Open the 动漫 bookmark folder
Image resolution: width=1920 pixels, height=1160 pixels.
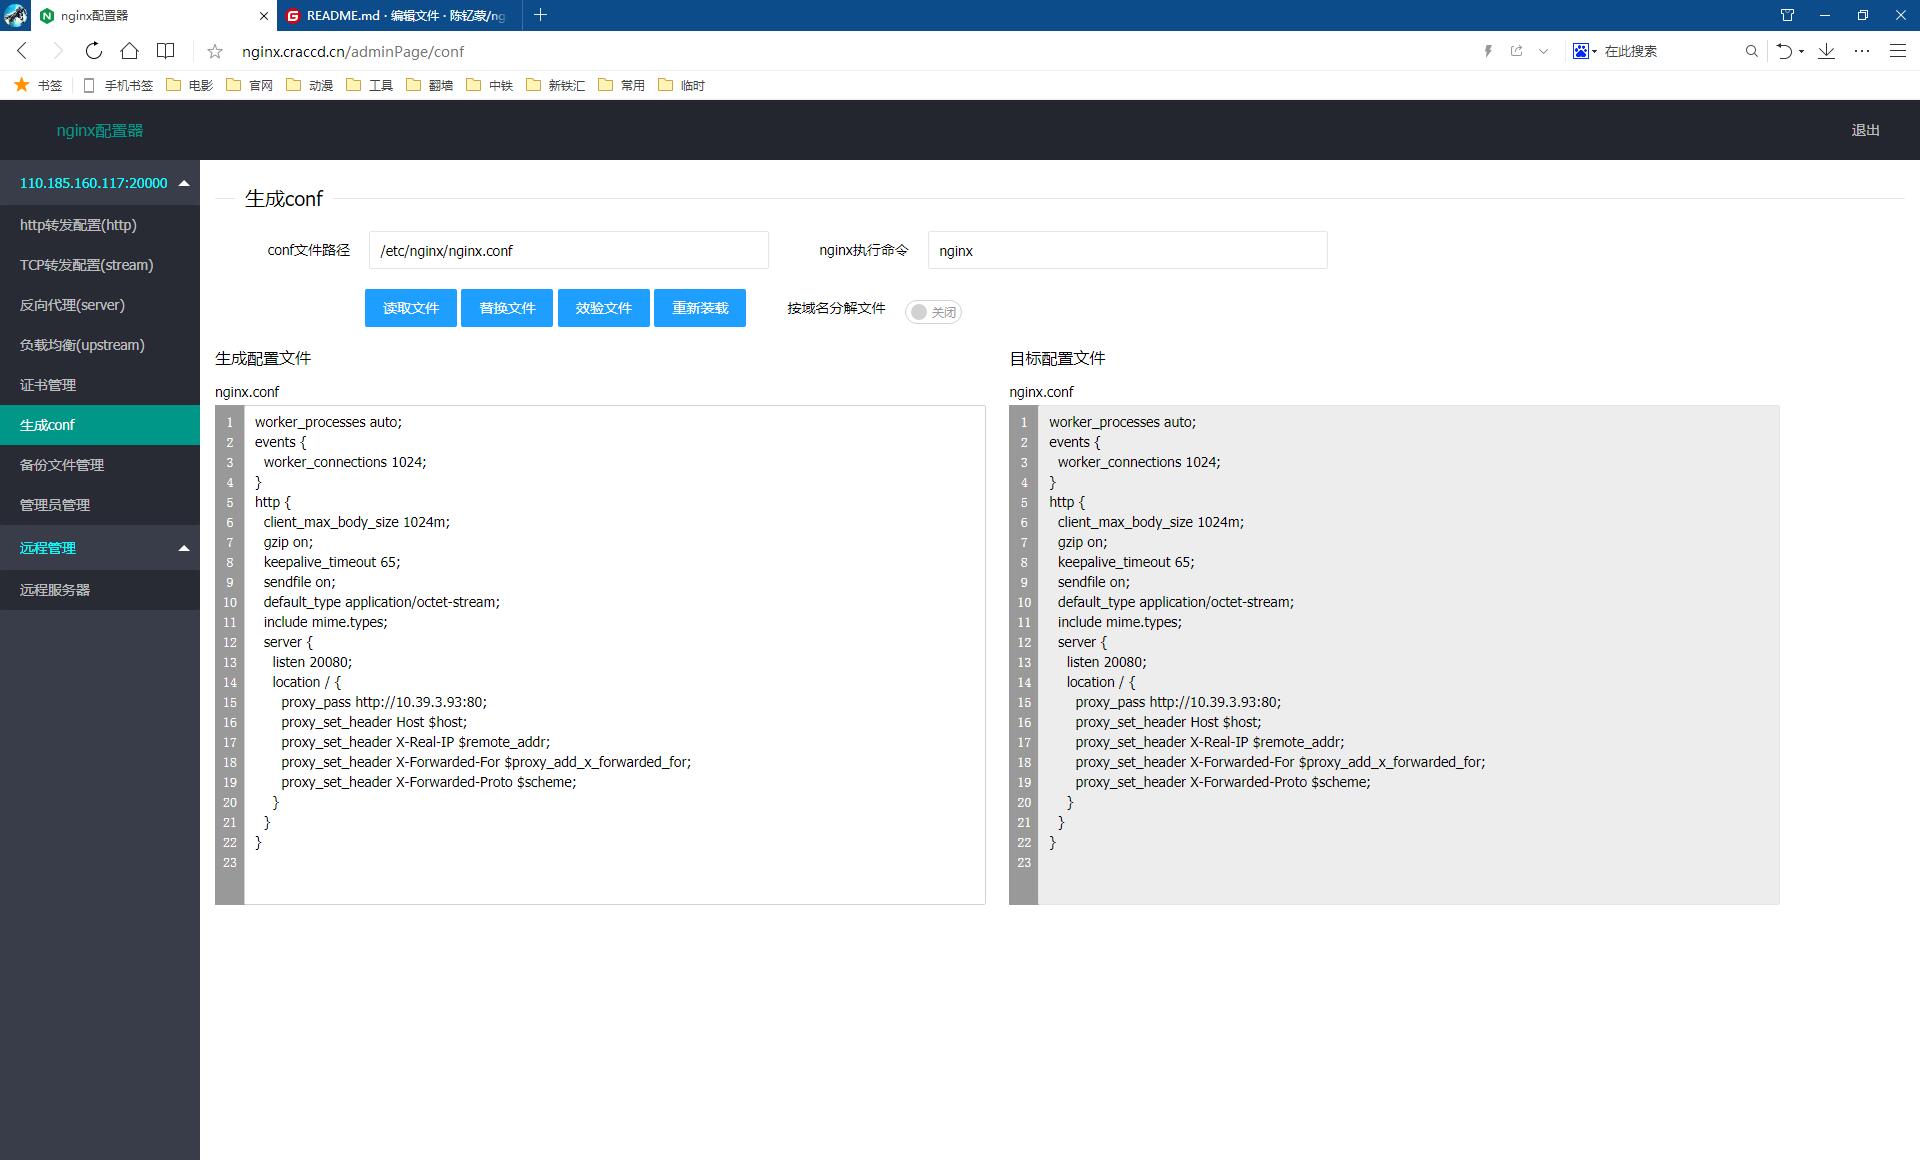pos(310,85)
